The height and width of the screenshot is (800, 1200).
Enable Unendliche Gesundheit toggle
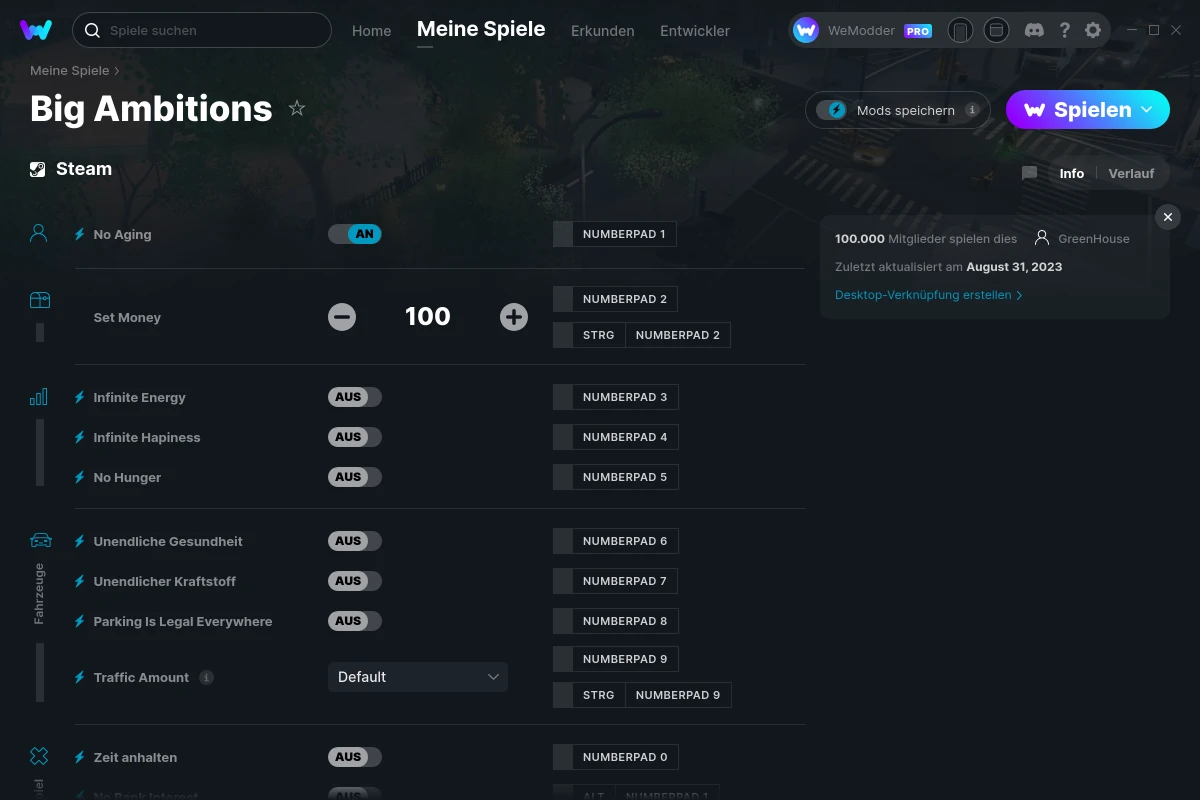pyautogui.click(x=355, y=541)
